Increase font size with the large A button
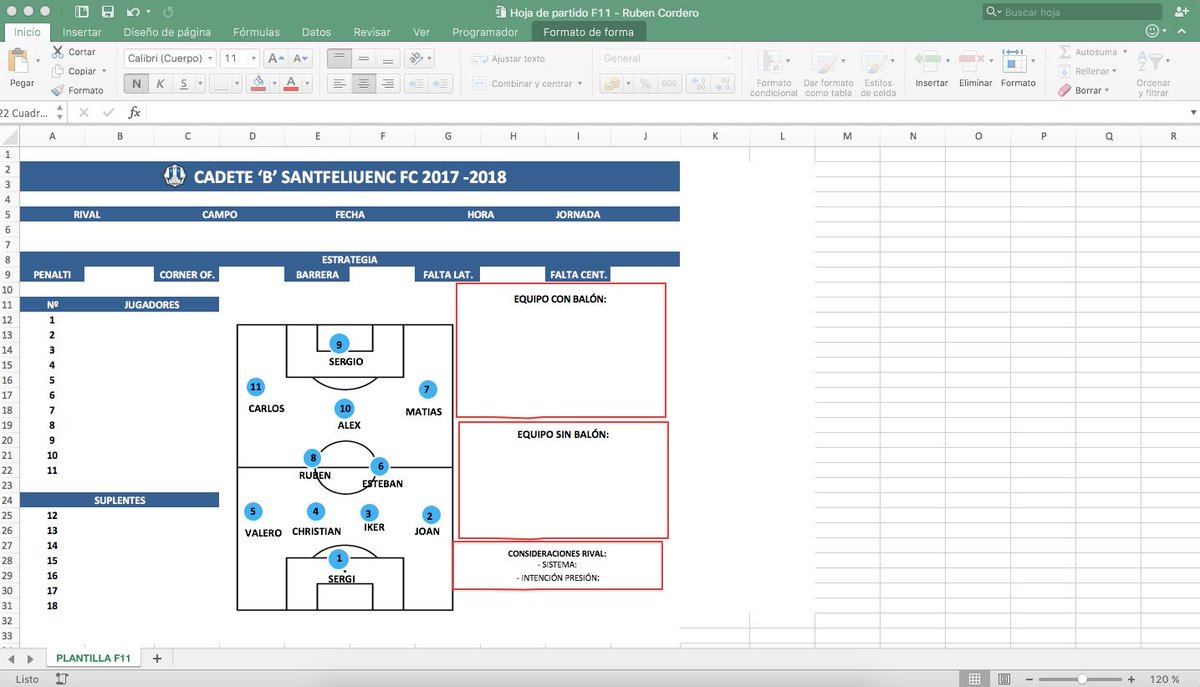This screenshot has height=687, width=1200. pos(276,58)
